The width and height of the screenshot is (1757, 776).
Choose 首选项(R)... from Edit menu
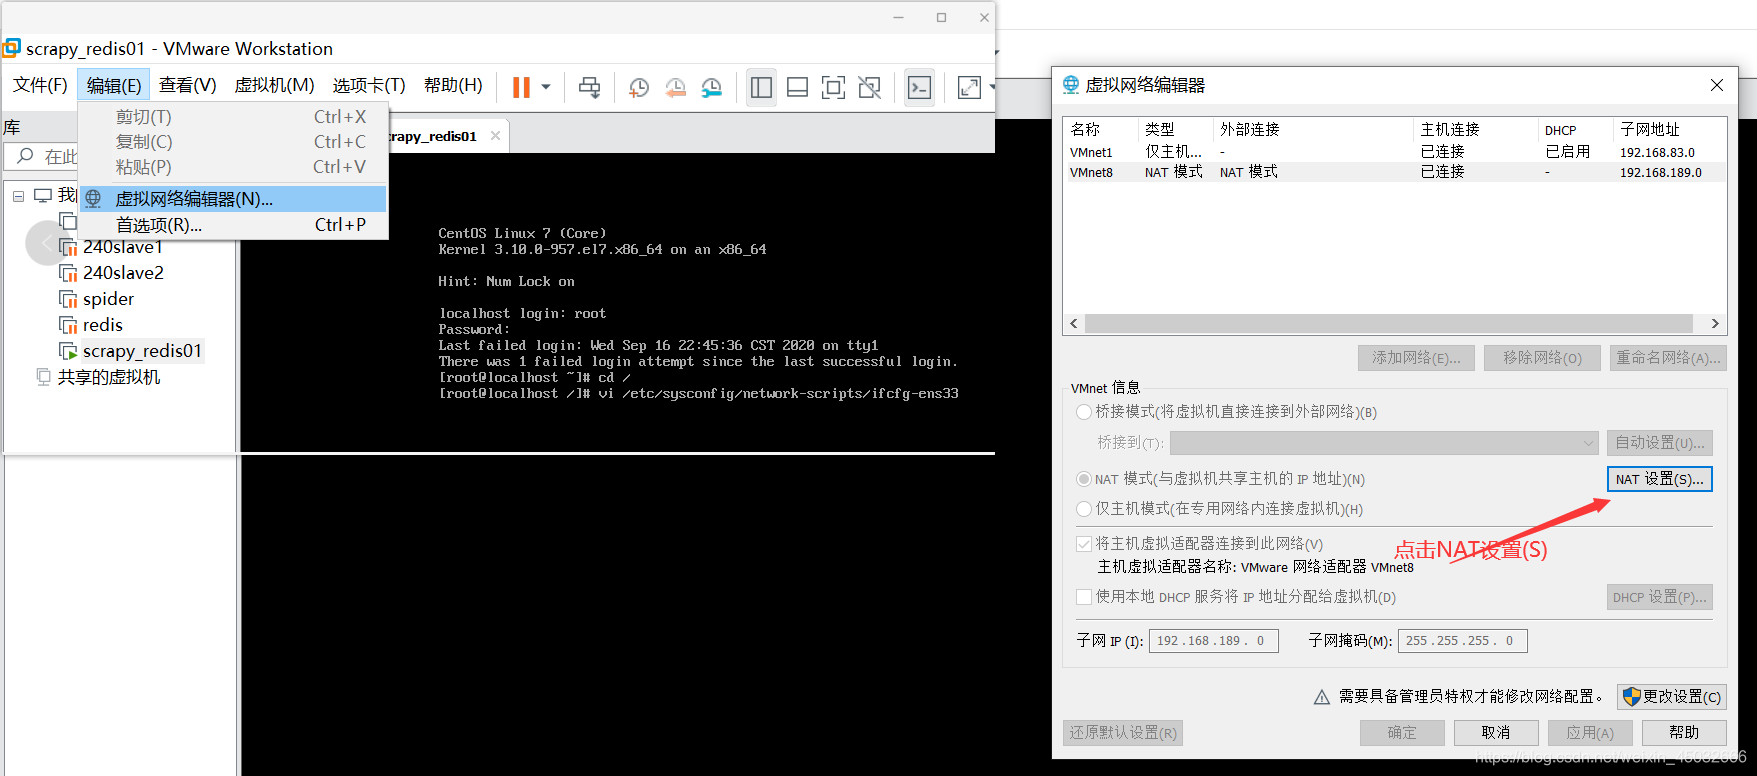point(233,225)
